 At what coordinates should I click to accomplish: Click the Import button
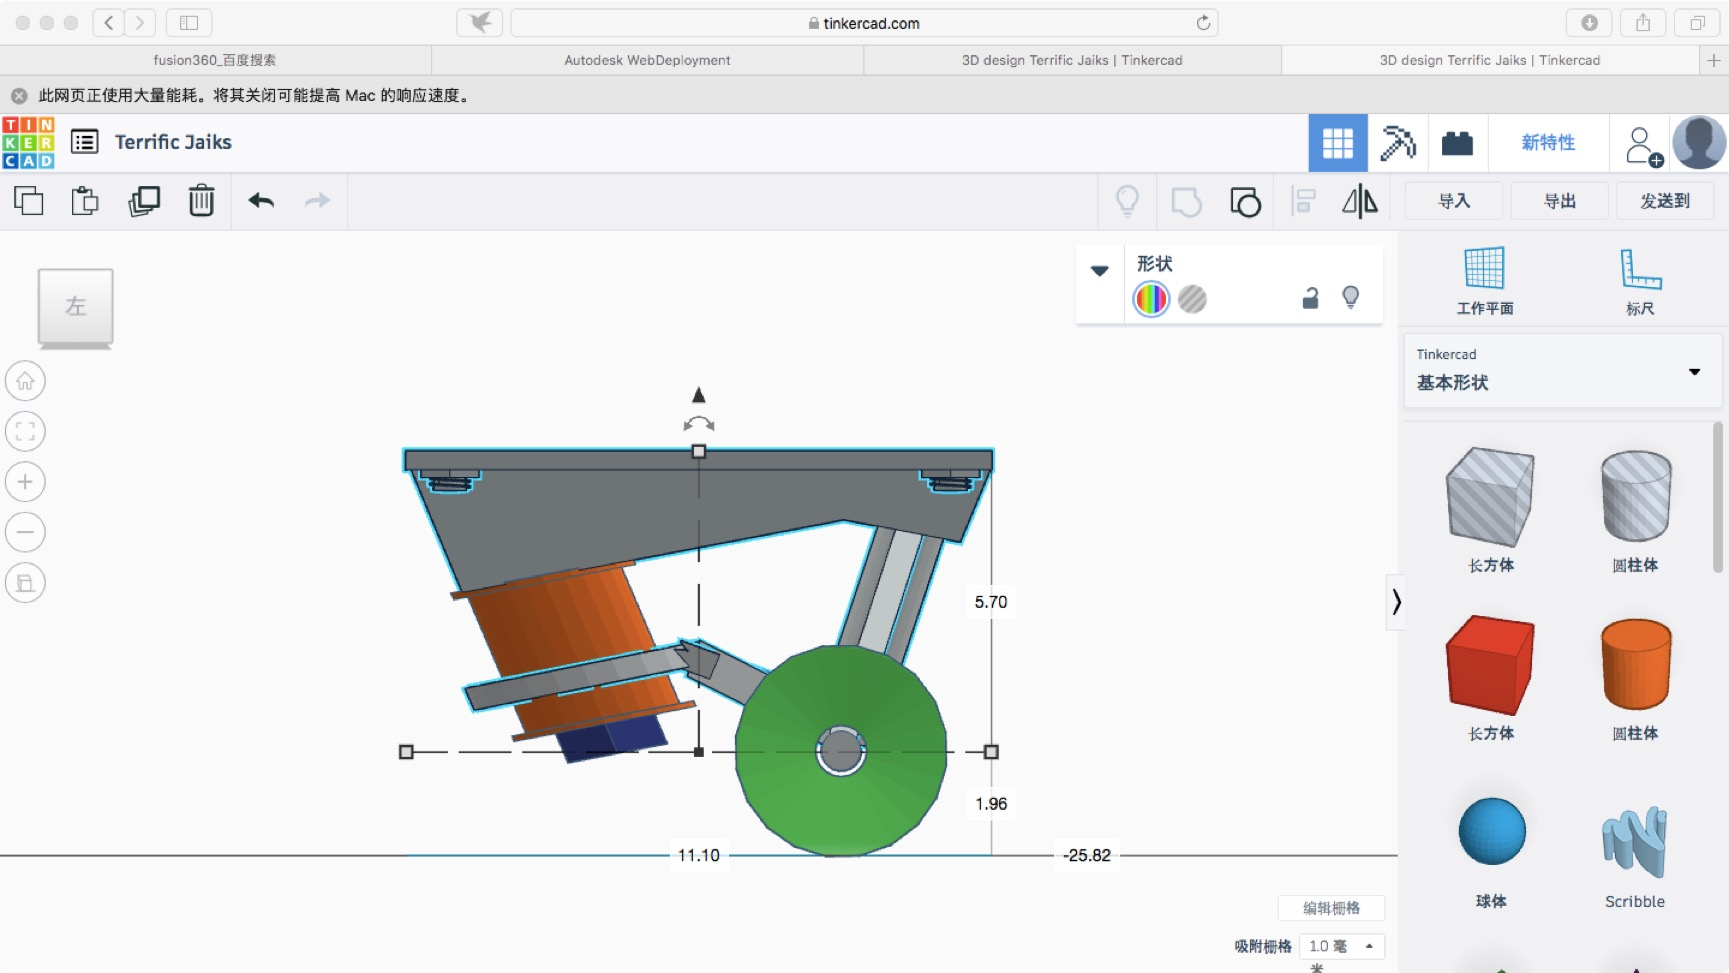pyautogui.click(x=1454, y=201)
